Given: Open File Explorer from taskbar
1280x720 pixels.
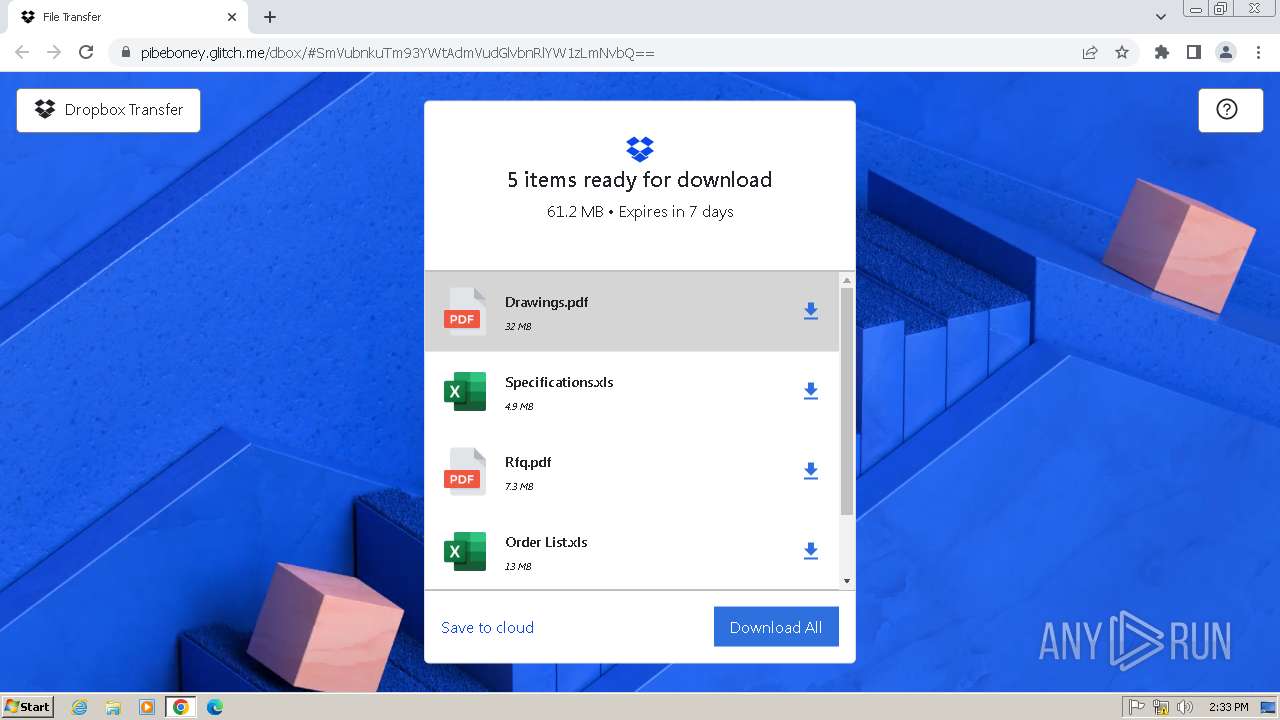Looking at the screenshot, I should point(113,707).
